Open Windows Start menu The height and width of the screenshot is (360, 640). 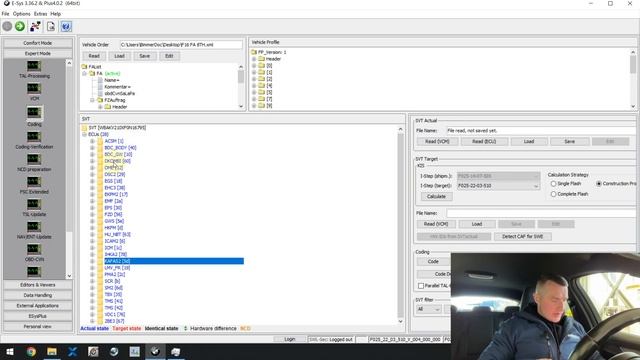(9, 351)
